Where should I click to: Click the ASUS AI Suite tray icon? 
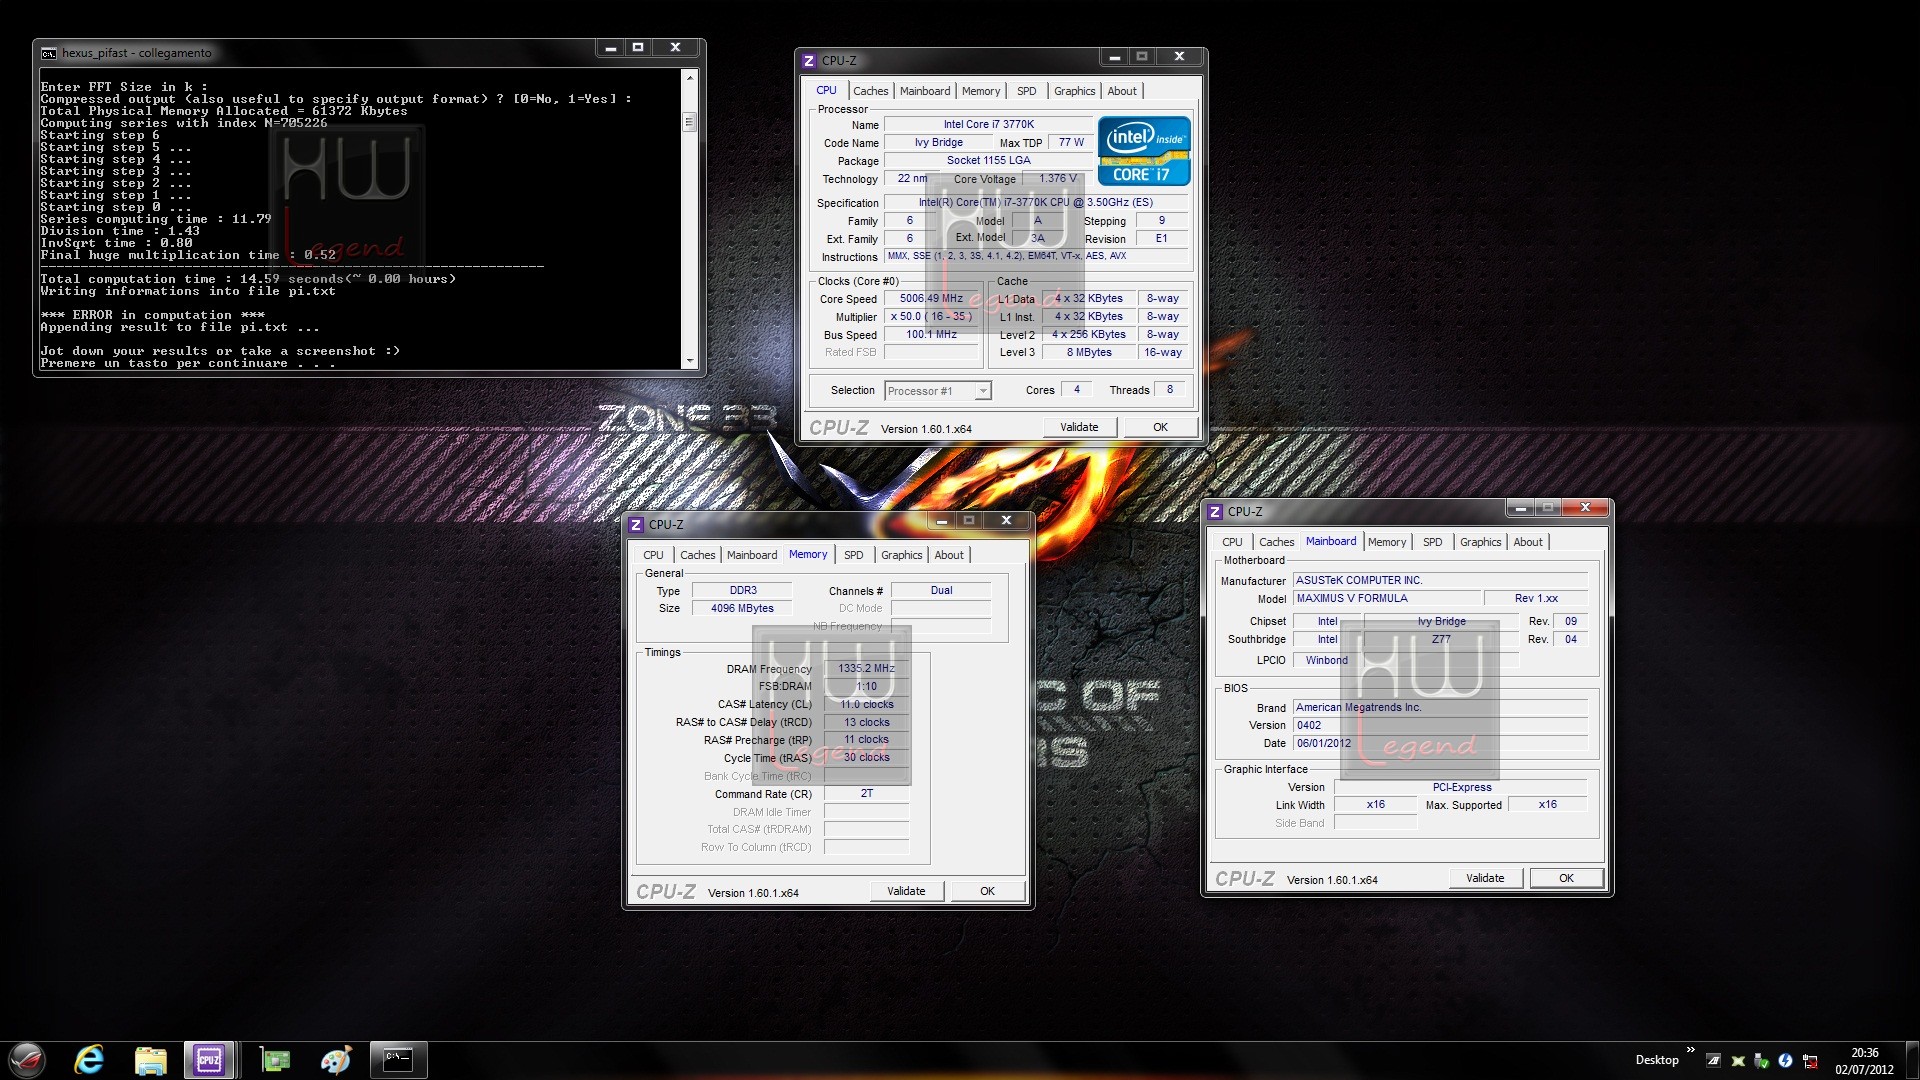pos(1713,1060)
